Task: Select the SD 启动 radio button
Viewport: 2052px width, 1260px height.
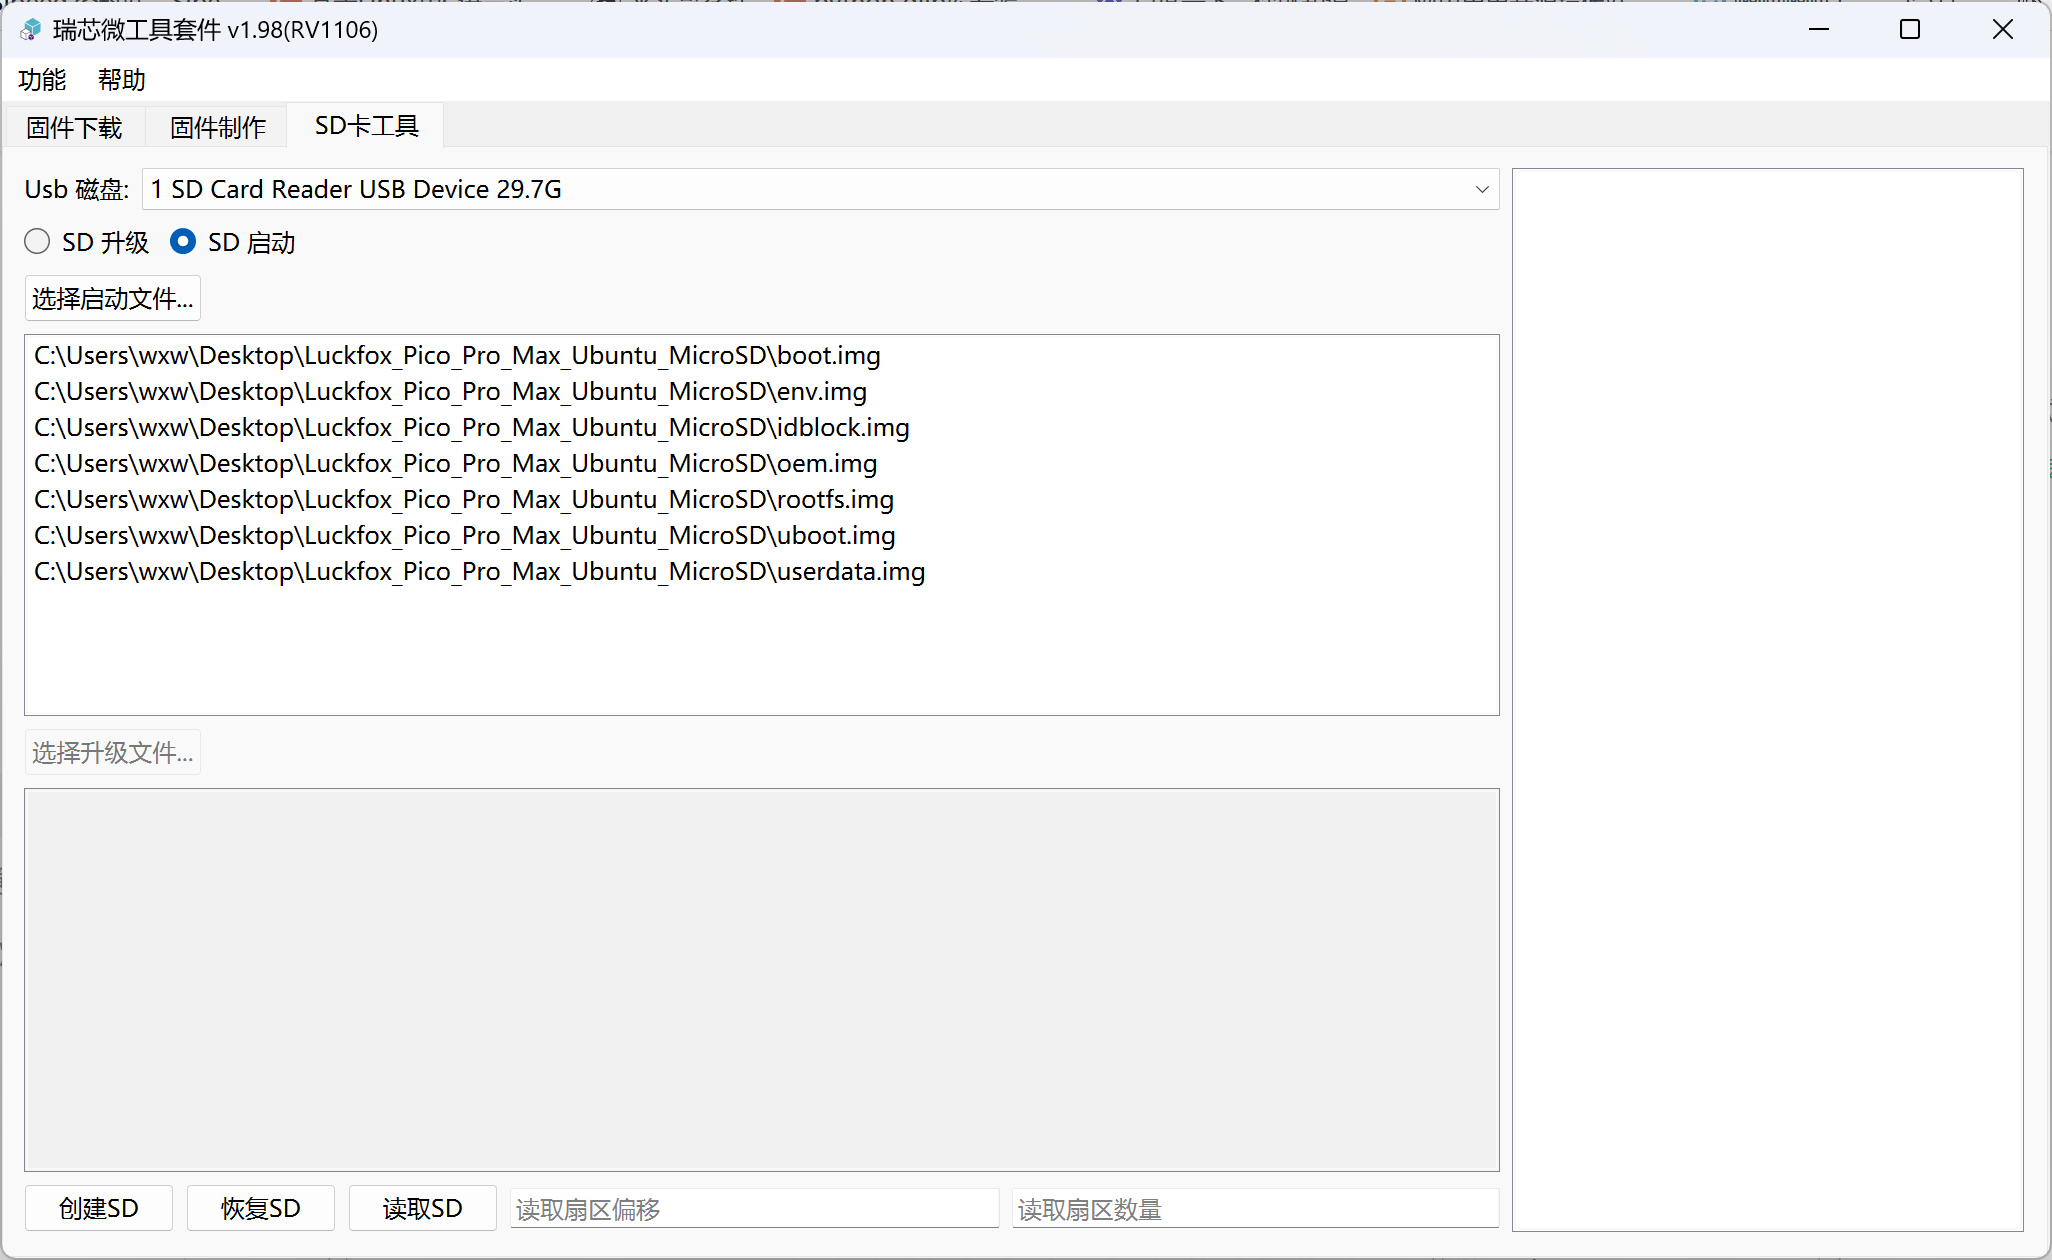Action: click(x=183, y=242)
